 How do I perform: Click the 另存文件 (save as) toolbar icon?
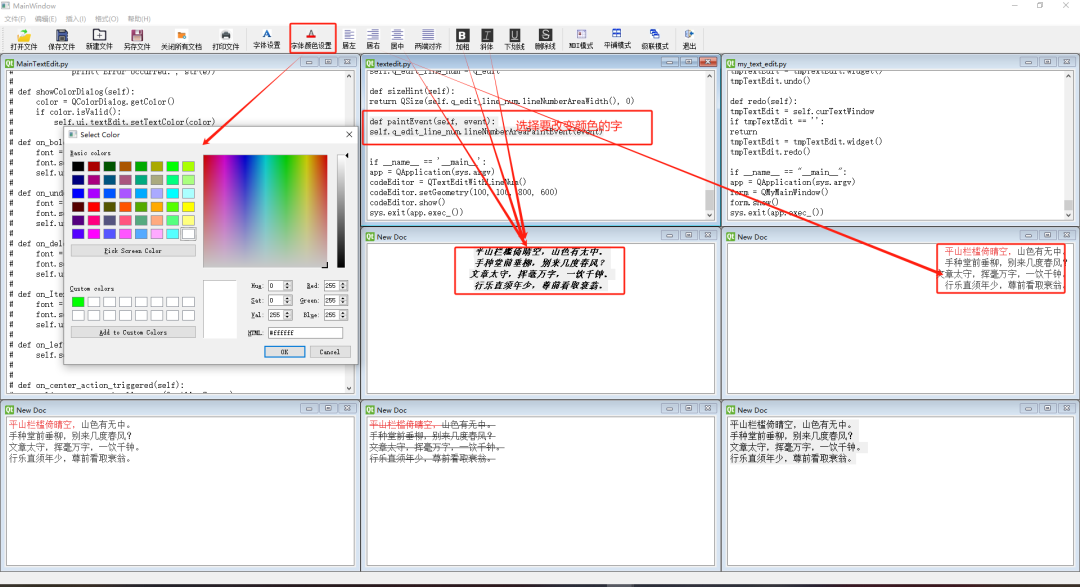[136, 39]
